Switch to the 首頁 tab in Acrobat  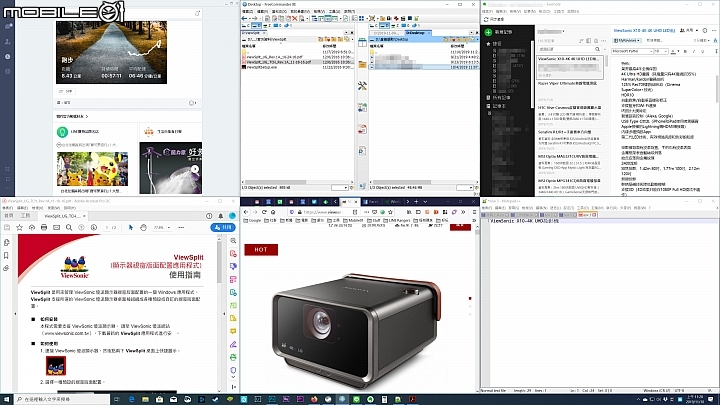(x=9, y=216)
